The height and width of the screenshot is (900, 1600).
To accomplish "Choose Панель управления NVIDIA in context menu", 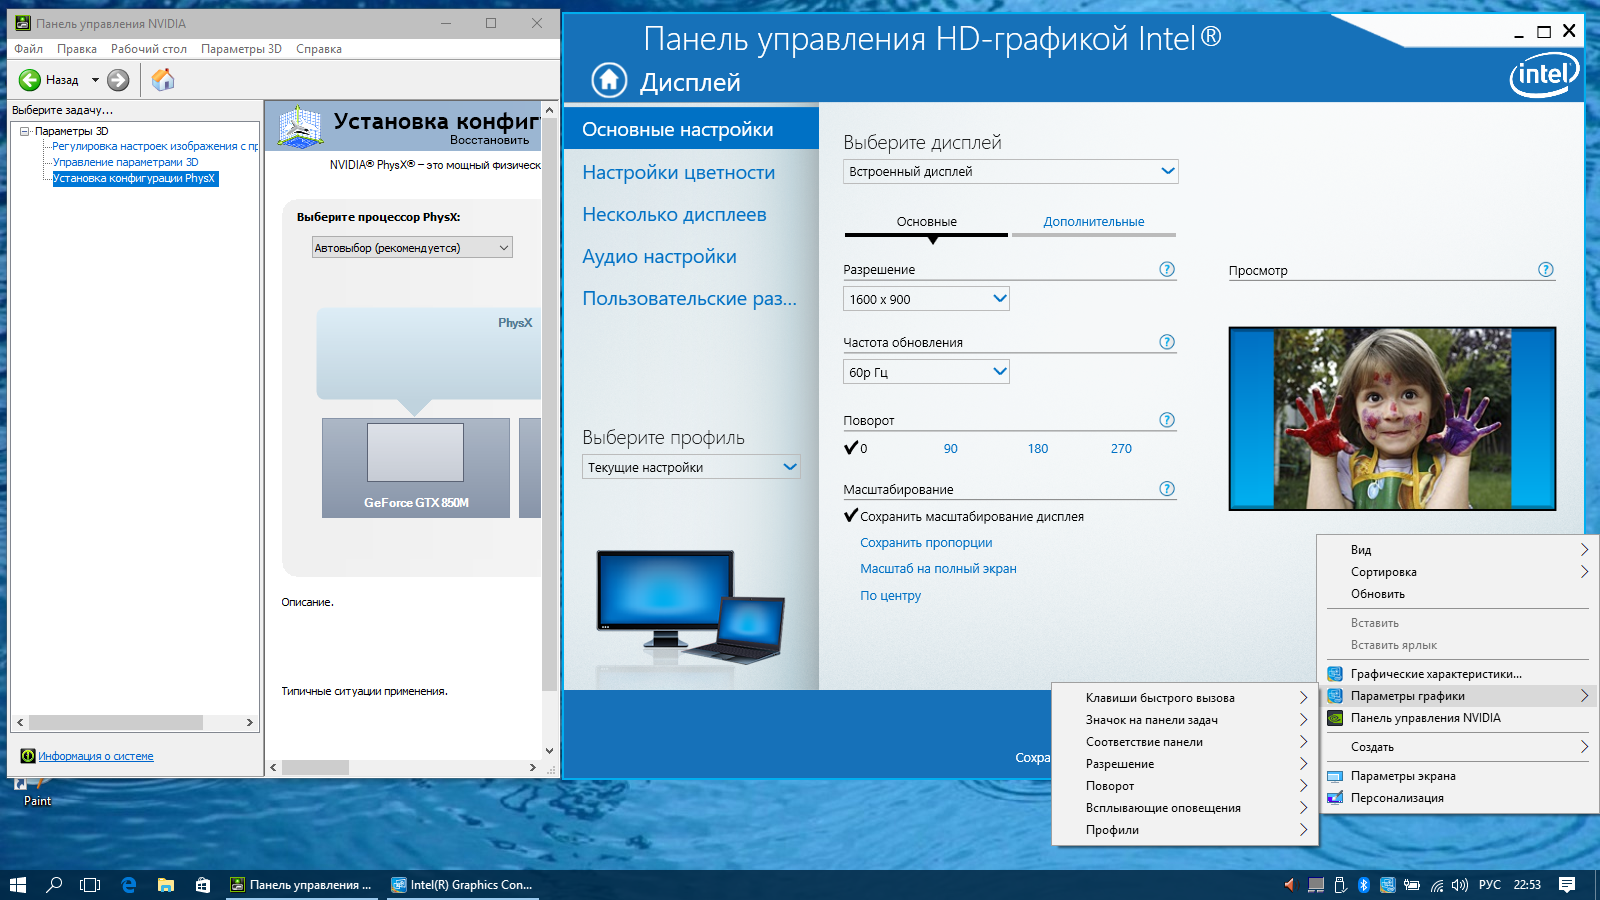I will pyautogui.click(x=1425, y=718).
